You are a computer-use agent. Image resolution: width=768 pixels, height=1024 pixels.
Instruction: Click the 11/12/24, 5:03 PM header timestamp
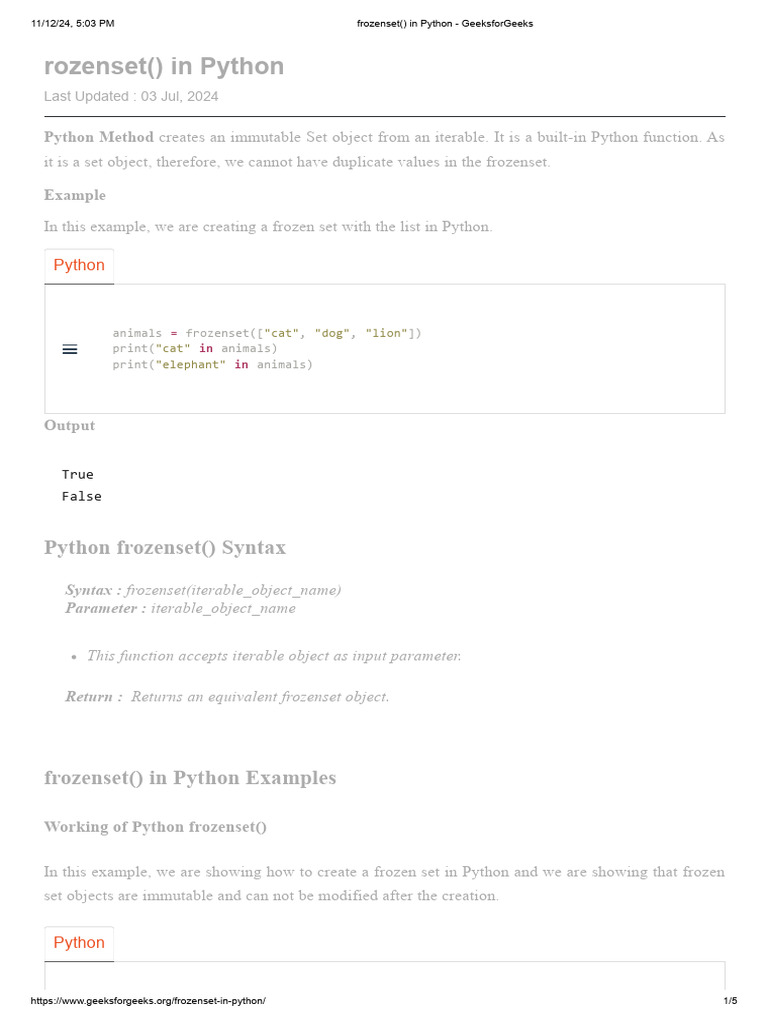pos(73,24)
